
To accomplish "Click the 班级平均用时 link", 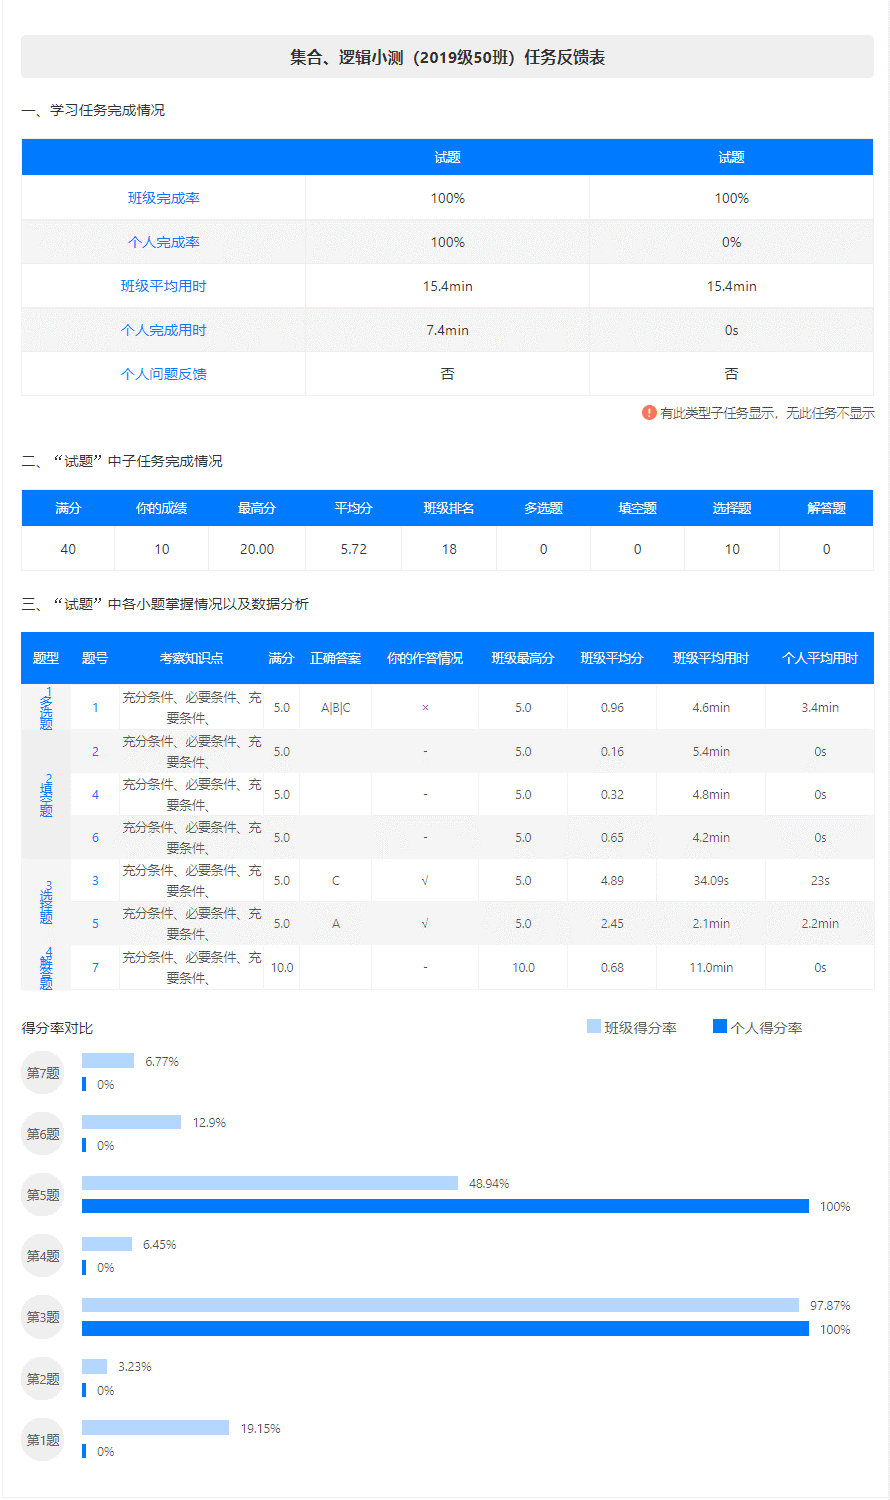I will pos(163,286).
